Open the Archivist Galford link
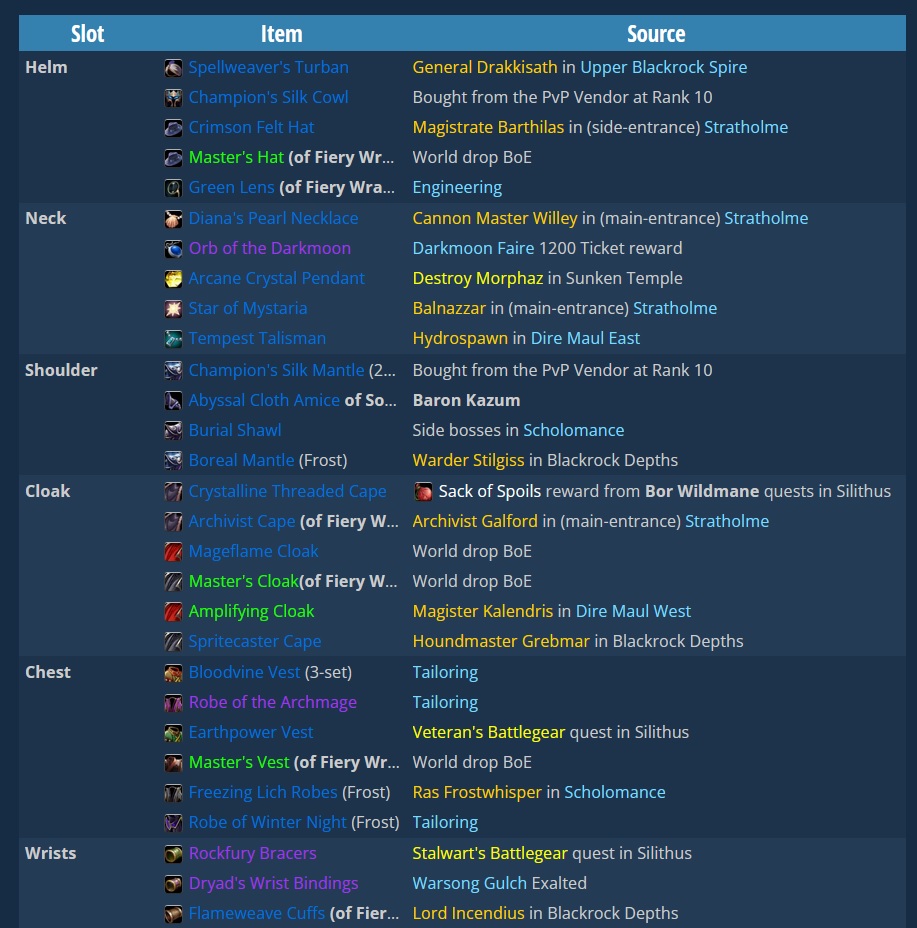 click(475, 521)
